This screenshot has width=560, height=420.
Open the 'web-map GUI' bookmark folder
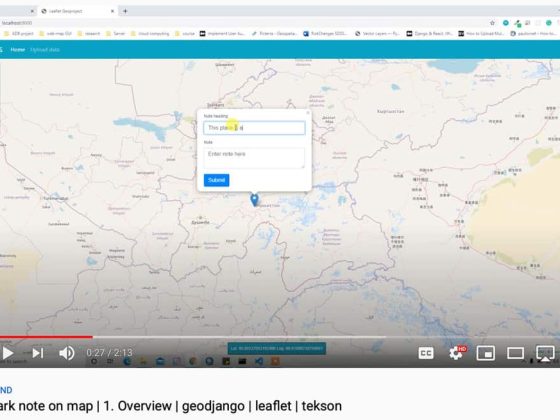55,34
